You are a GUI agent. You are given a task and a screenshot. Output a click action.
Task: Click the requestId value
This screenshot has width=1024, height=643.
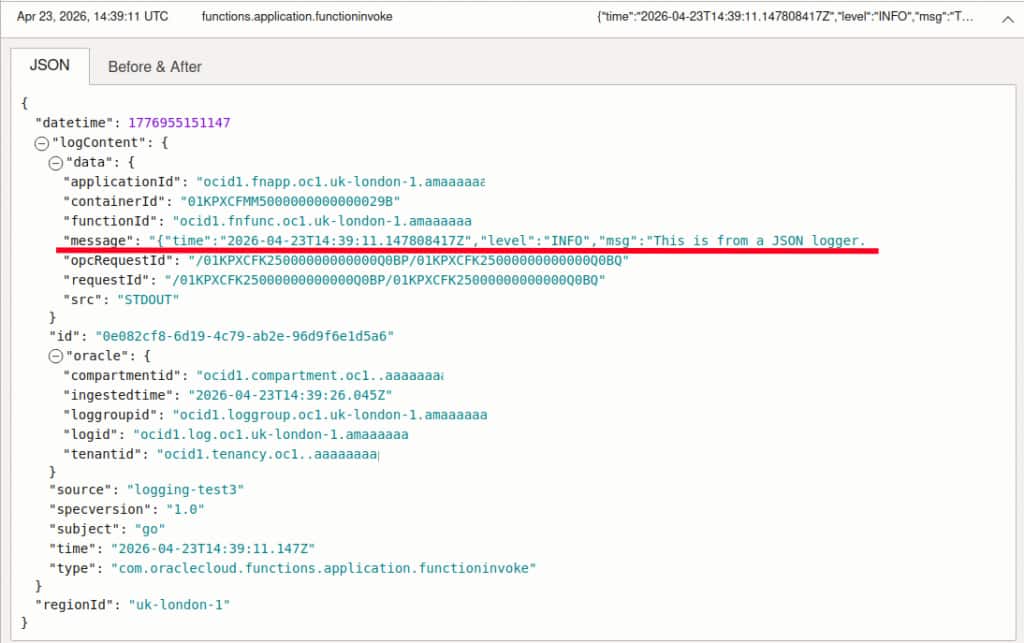click(385, 279)
